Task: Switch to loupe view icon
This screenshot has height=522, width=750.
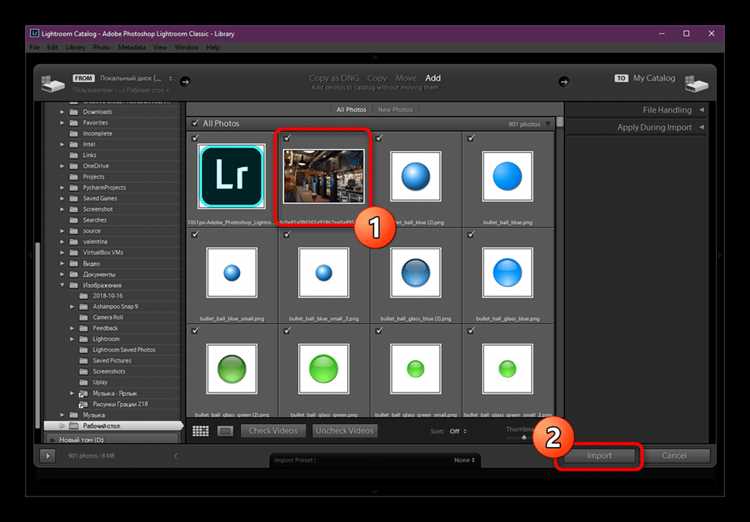Action: coord(225,431)
